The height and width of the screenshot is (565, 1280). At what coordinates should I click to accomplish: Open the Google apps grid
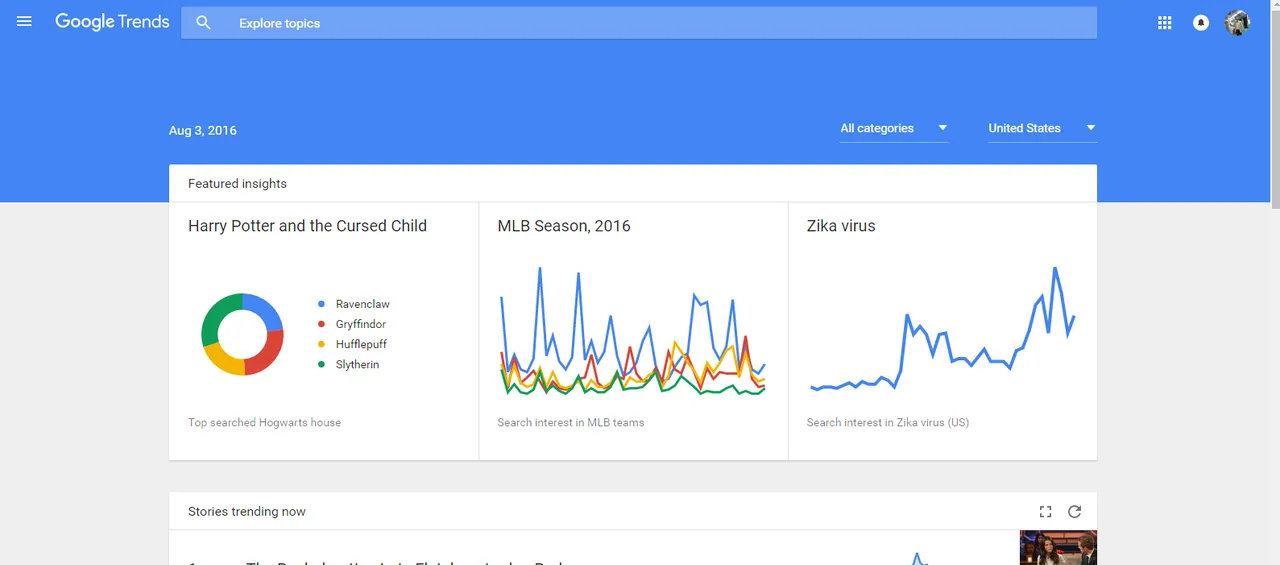point(1164,23)
